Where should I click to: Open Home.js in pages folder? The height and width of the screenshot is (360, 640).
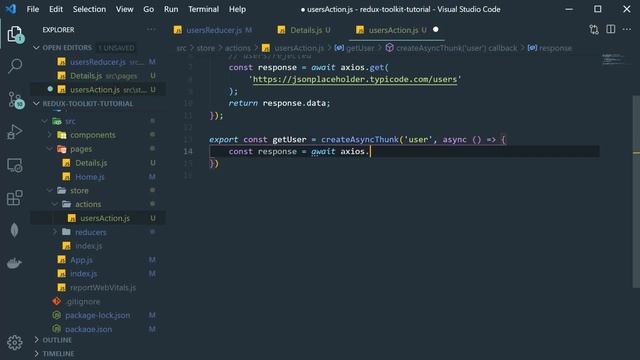click(98, 177)
